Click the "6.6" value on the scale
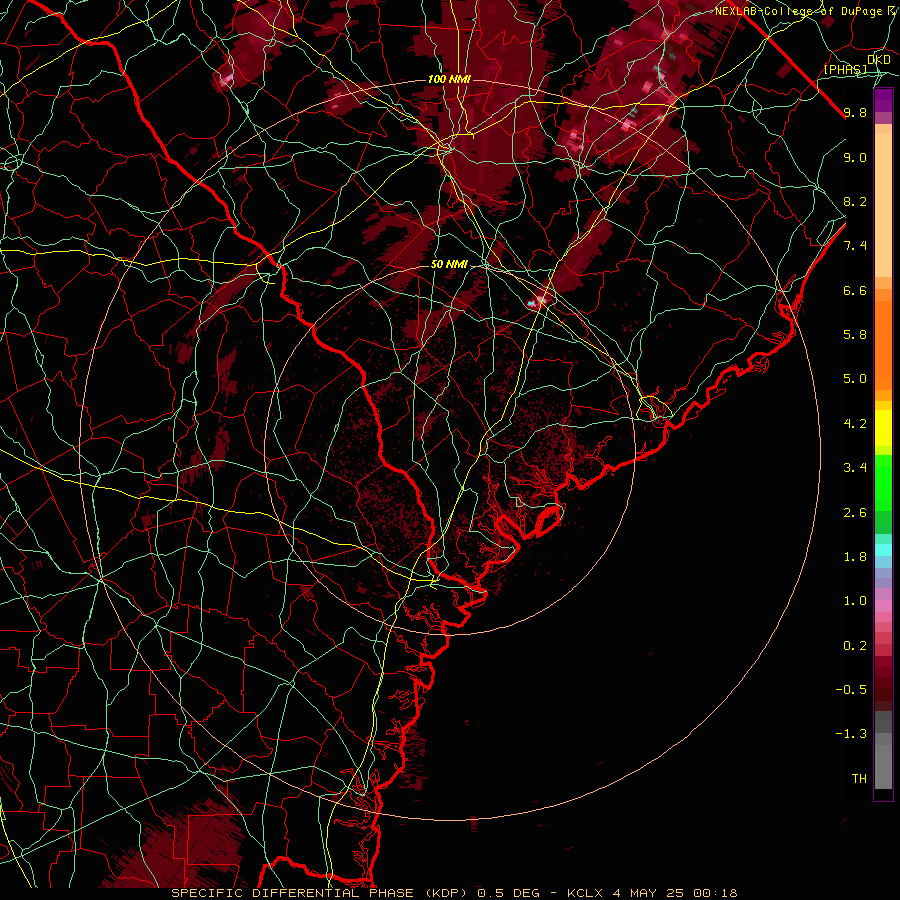 855,290
